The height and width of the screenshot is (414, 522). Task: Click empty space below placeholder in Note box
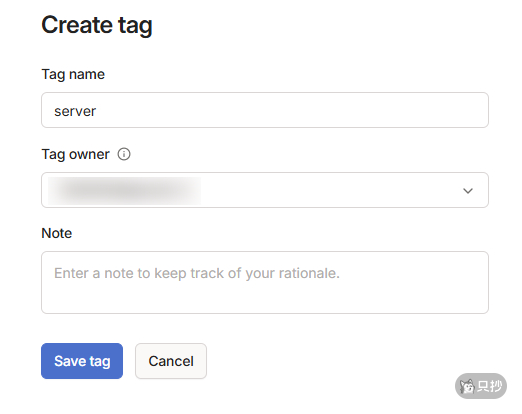pos(265,297)
